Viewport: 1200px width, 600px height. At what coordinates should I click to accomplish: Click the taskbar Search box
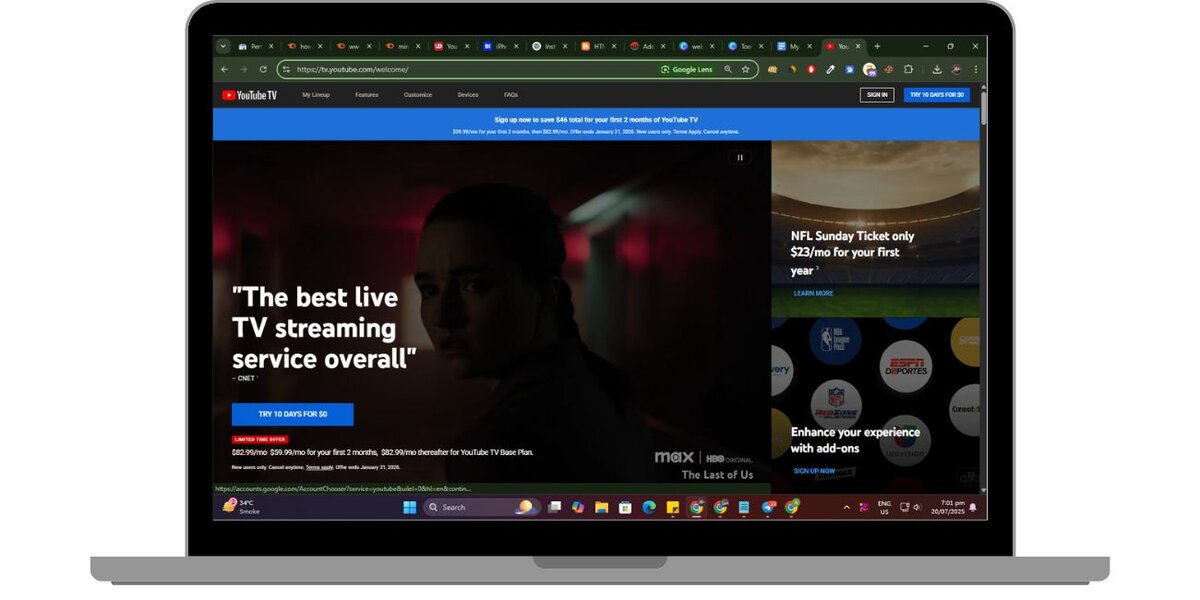click(483, 507)
